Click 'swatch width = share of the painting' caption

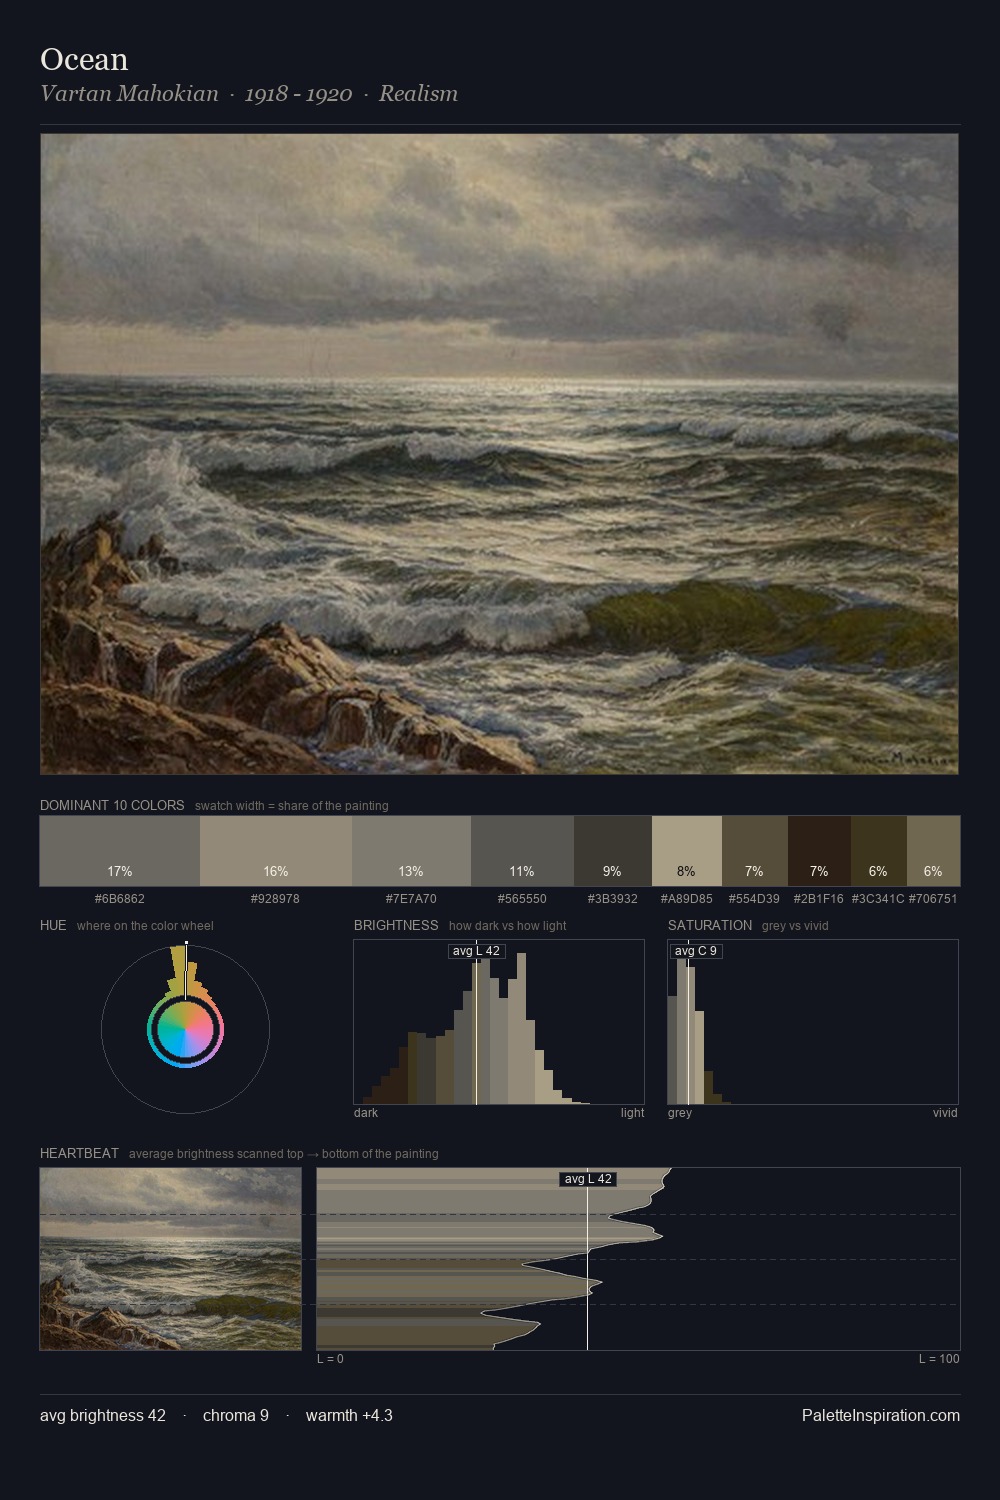(292, 806)
